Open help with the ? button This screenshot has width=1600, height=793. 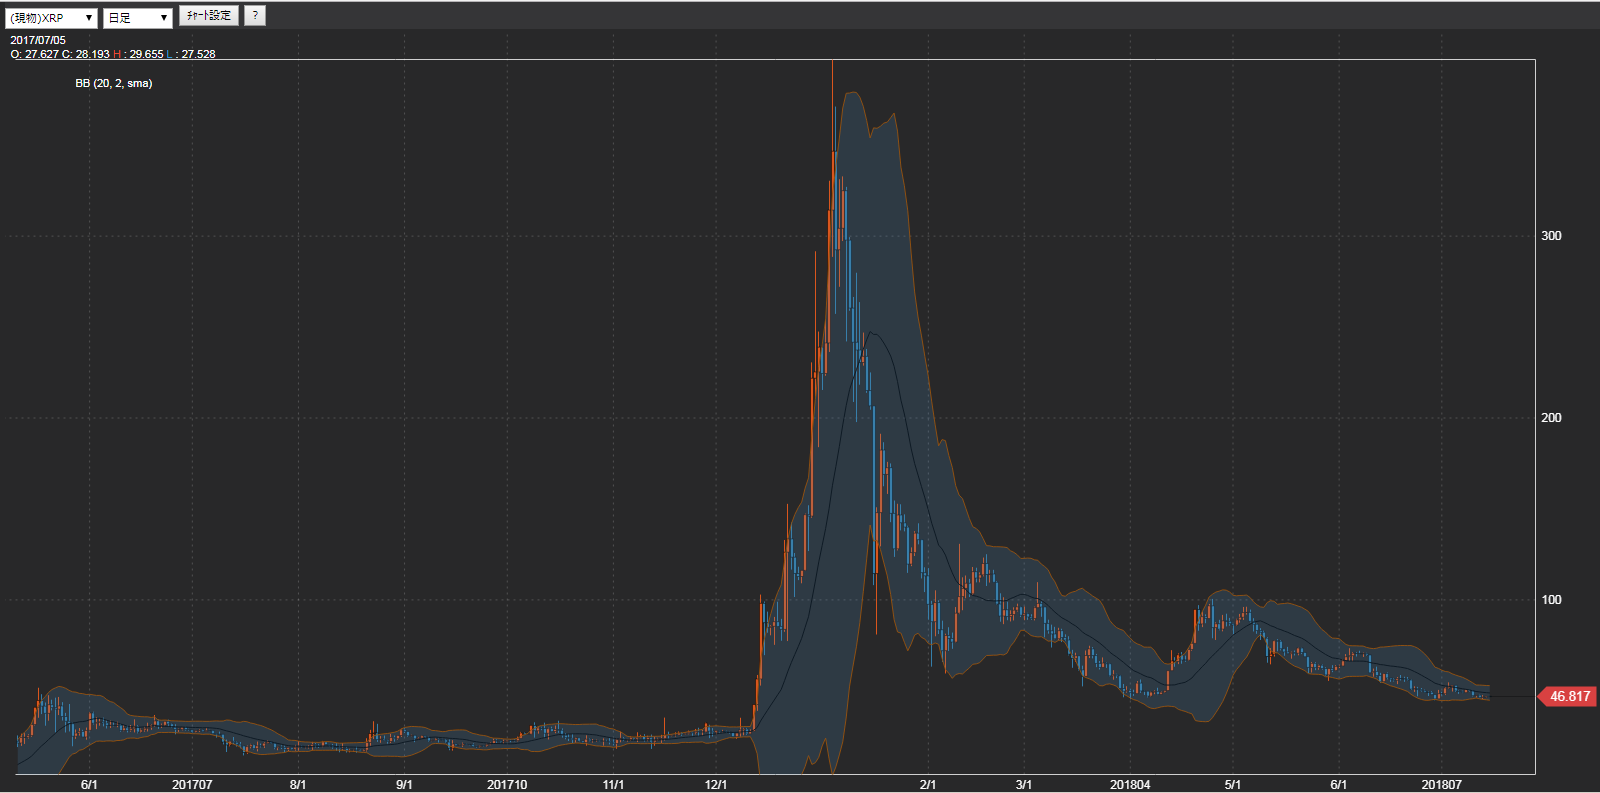255,16
